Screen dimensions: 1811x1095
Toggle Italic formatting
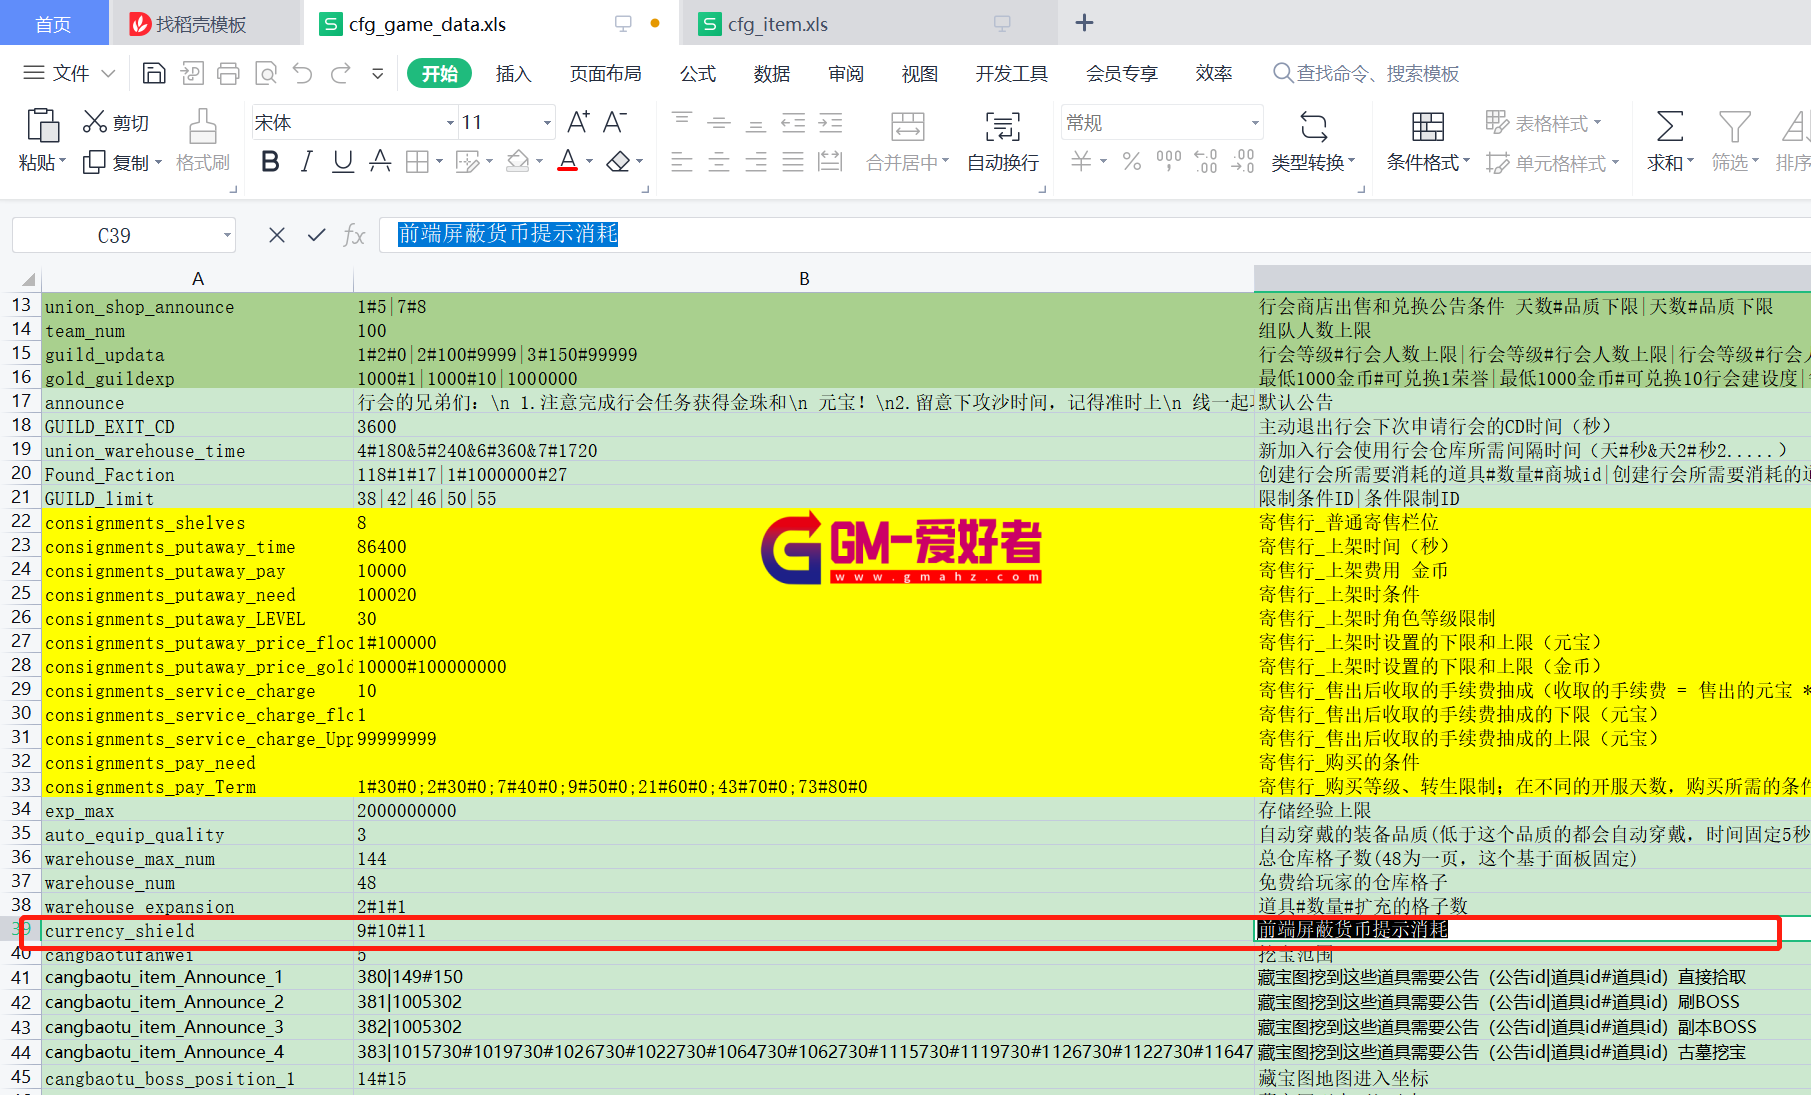(307, 161)
